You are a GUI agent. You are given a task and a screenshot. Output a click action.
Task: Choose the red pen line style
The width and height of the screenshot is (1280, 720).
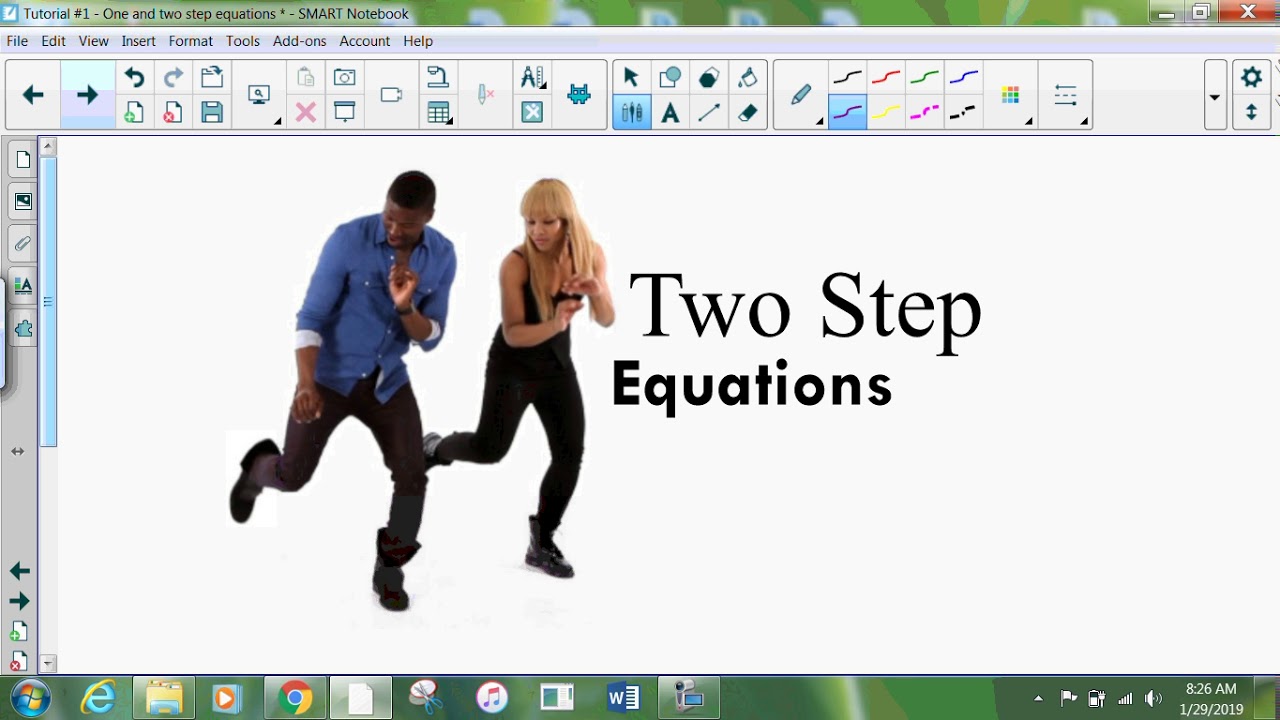[886, 78]
